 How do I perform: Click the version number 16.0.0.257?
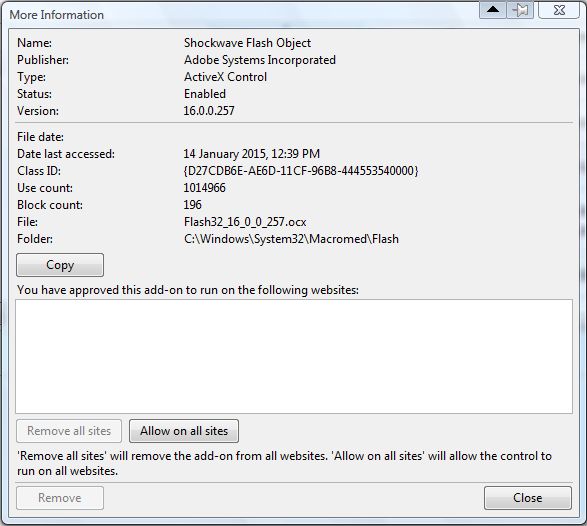(209, 111)
